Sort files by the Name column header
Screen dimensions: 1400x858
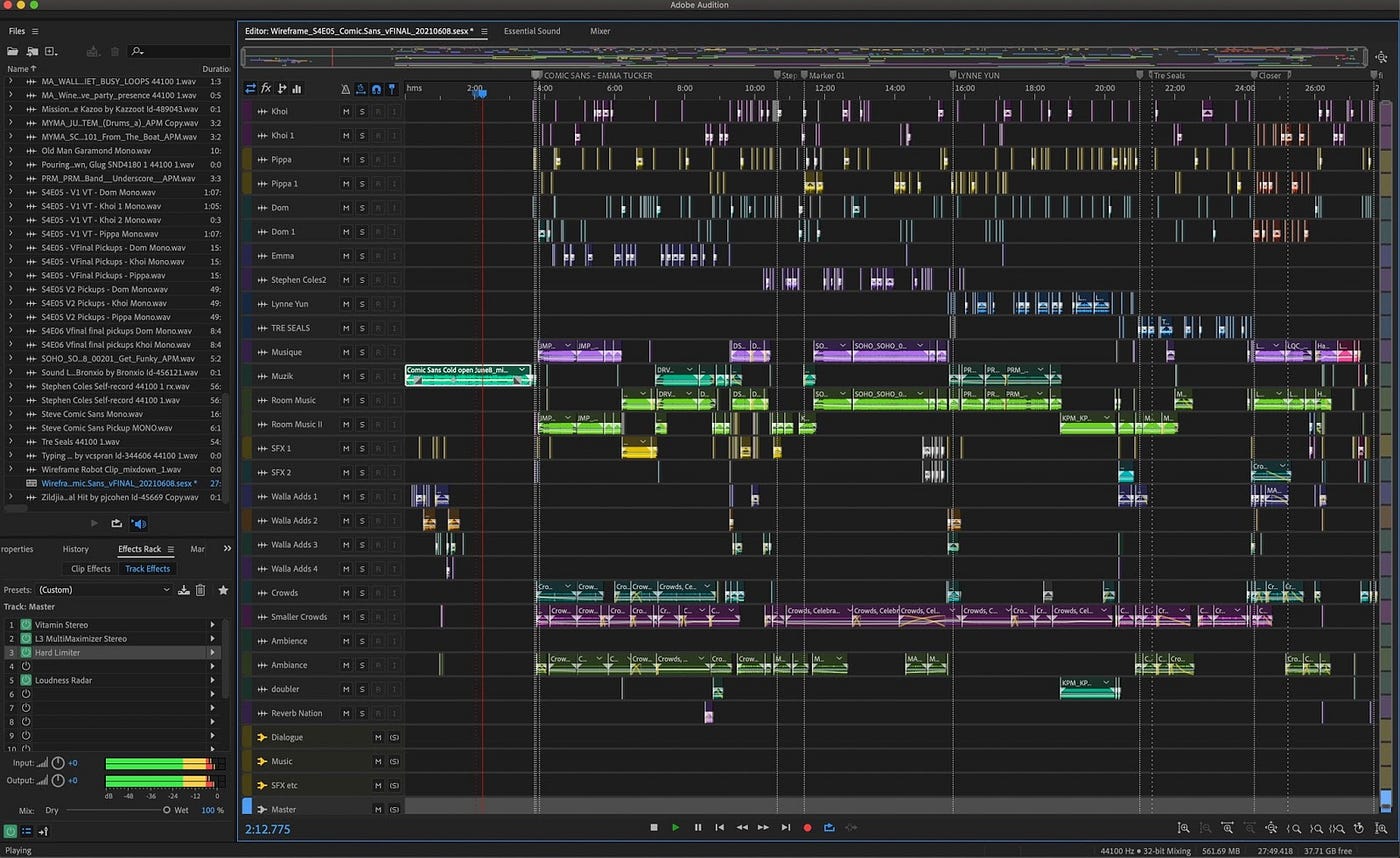19,69
